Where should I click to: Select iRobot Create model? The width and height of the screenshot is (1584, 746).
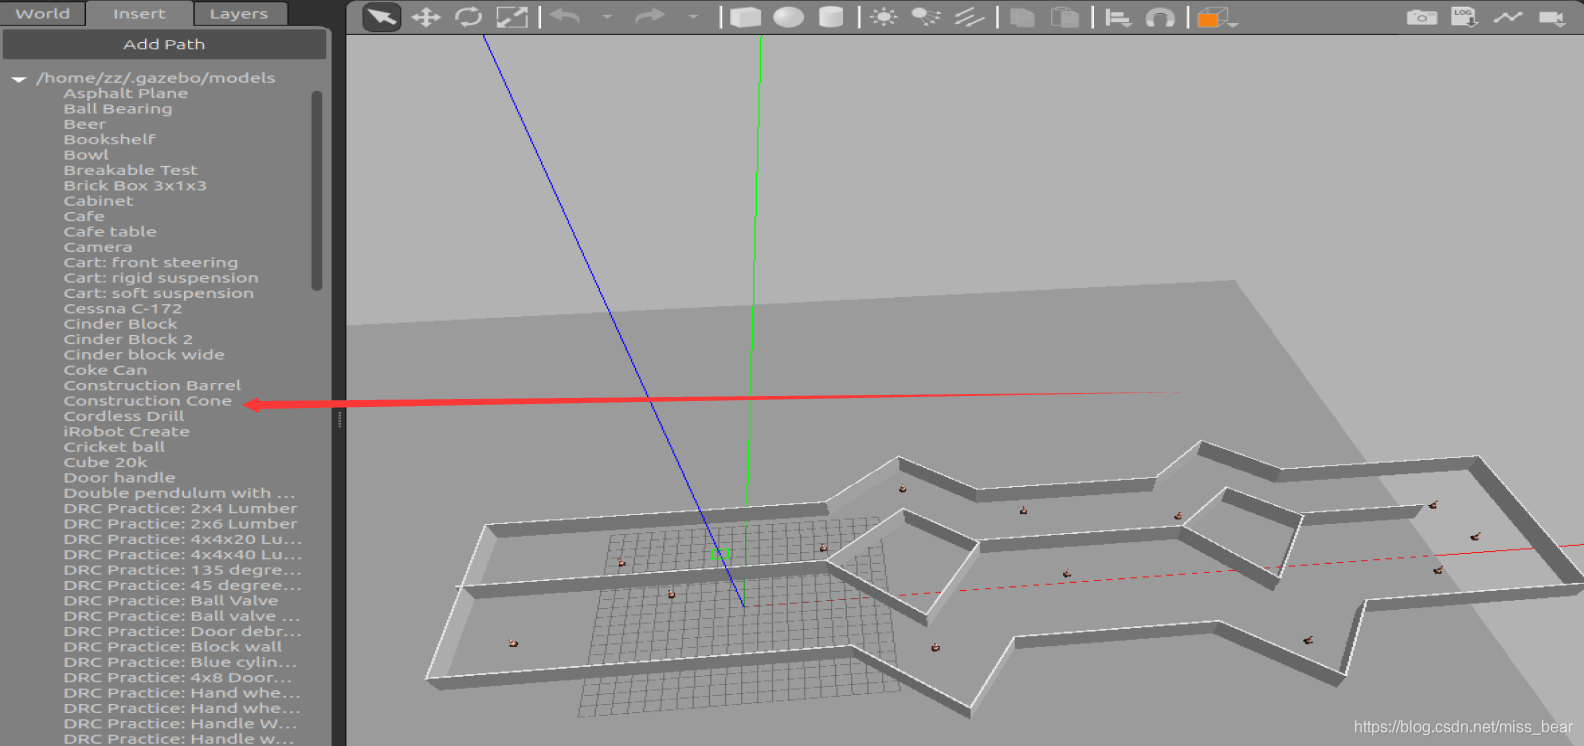click(x=126, y=432)
